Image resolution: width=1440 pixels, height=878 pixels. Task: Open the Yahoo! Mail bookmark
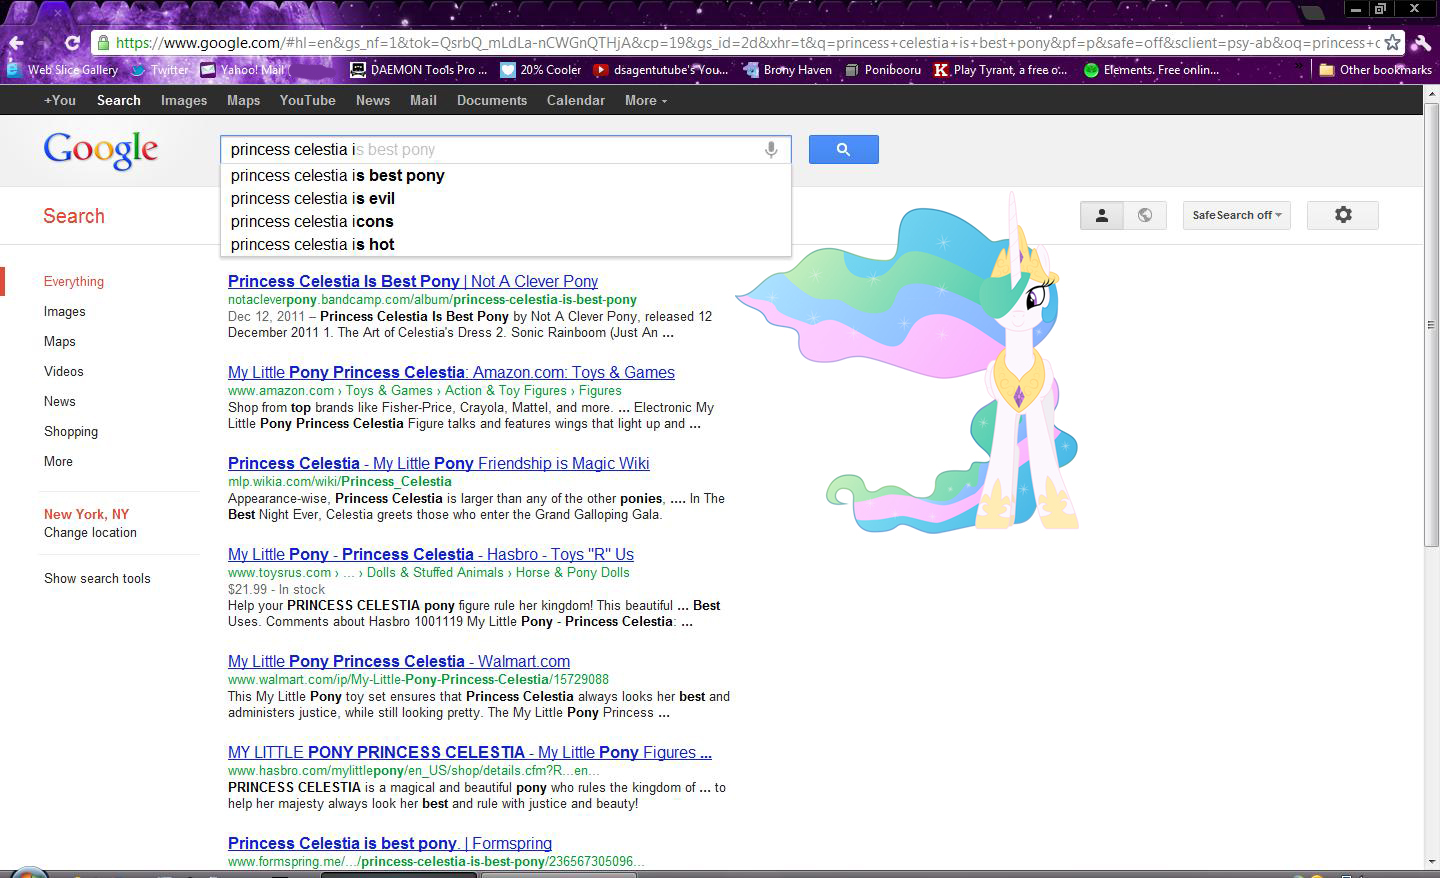243,70
